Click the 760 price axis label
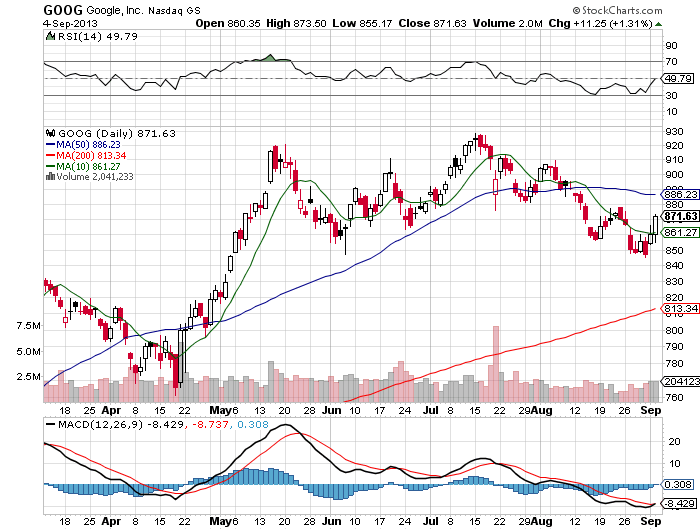 674,397
